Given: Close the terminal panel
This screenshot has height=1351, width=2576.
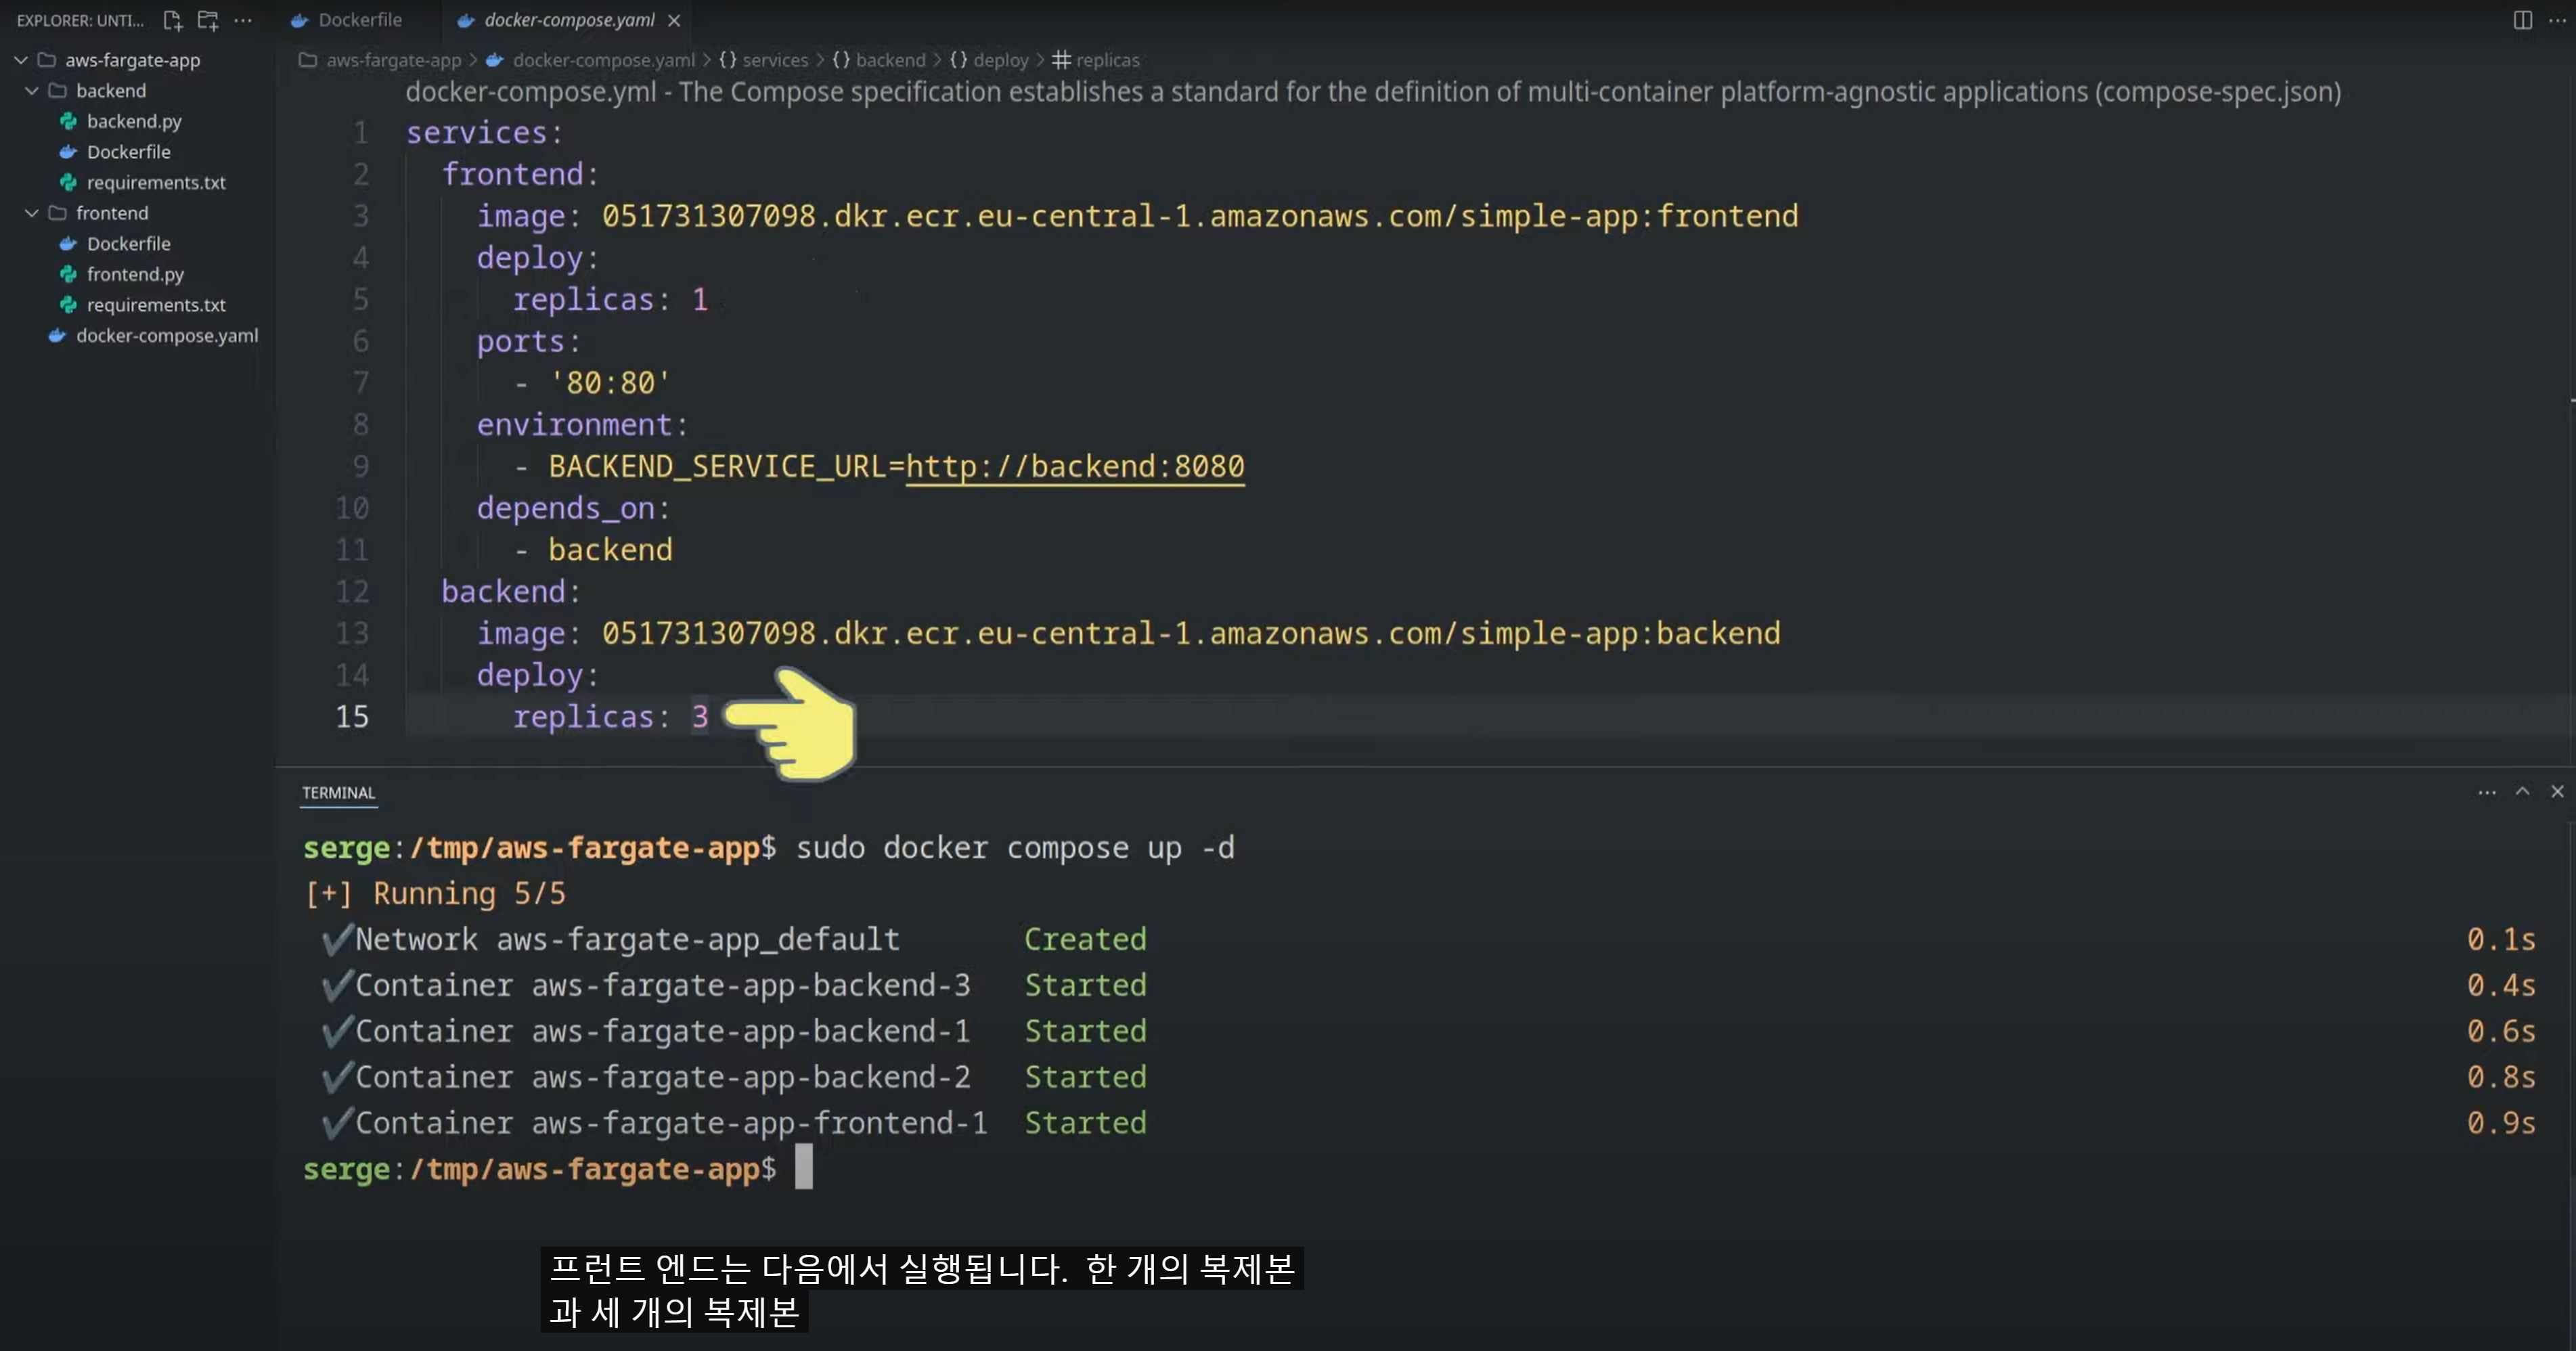Looking at the screenshot, I should coord(2557,792).
